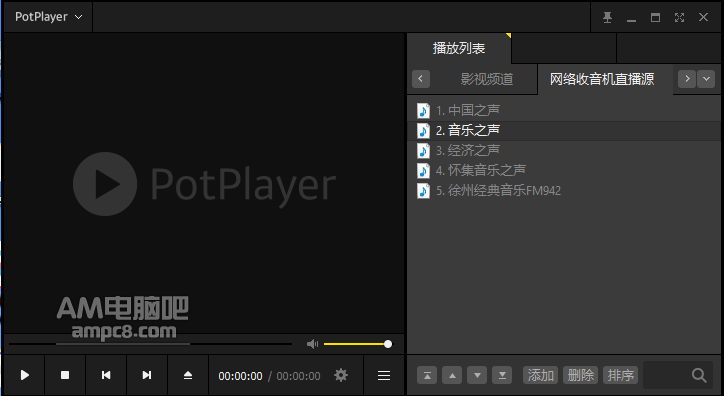Open the control panel gear icon
This screenshot has width=724, height=396.
(x=341, y=375)
